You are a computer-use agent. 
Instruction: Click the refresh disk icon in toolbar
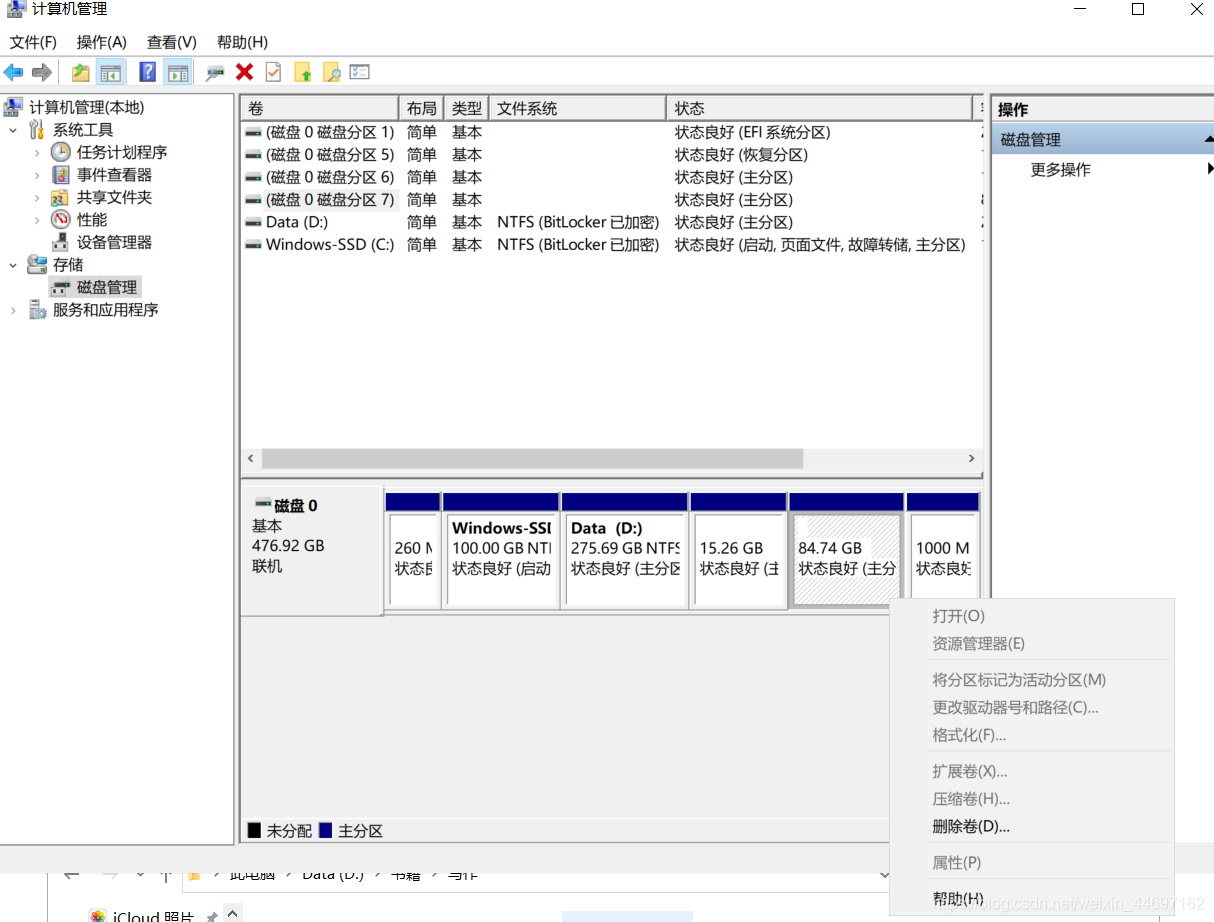pos(214,71)
